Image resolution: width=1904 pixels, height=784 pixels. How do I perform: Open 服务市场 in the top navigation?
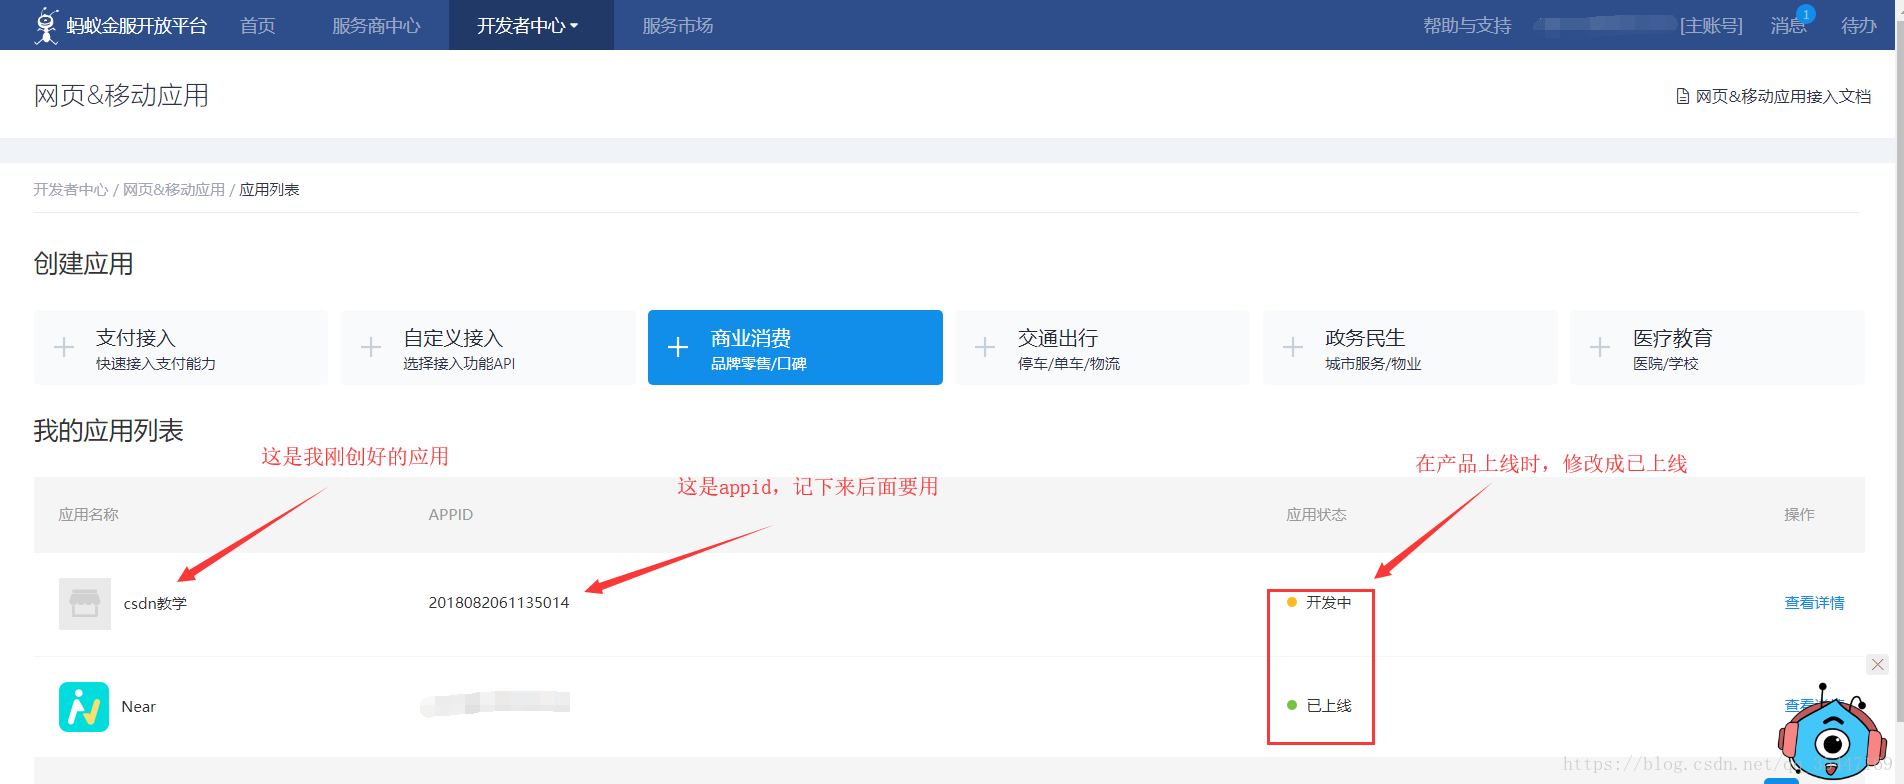(678, 25)
